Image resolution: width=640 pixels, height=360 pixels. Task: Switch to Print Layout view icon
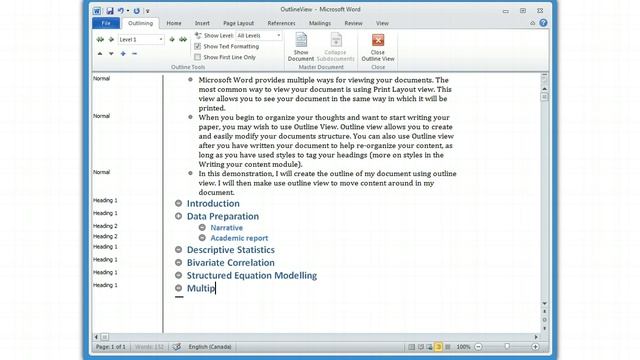click(411, 347)
